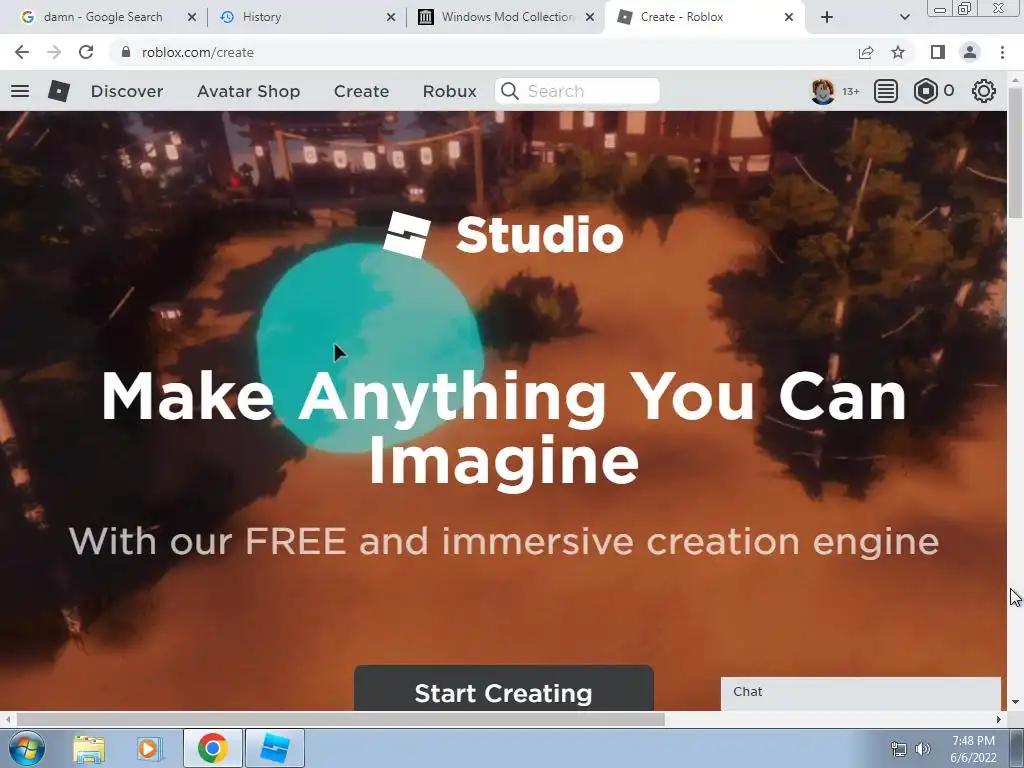Click the Start Creating button
This screenshot has width=1024, height=768.
click(504, 689)
